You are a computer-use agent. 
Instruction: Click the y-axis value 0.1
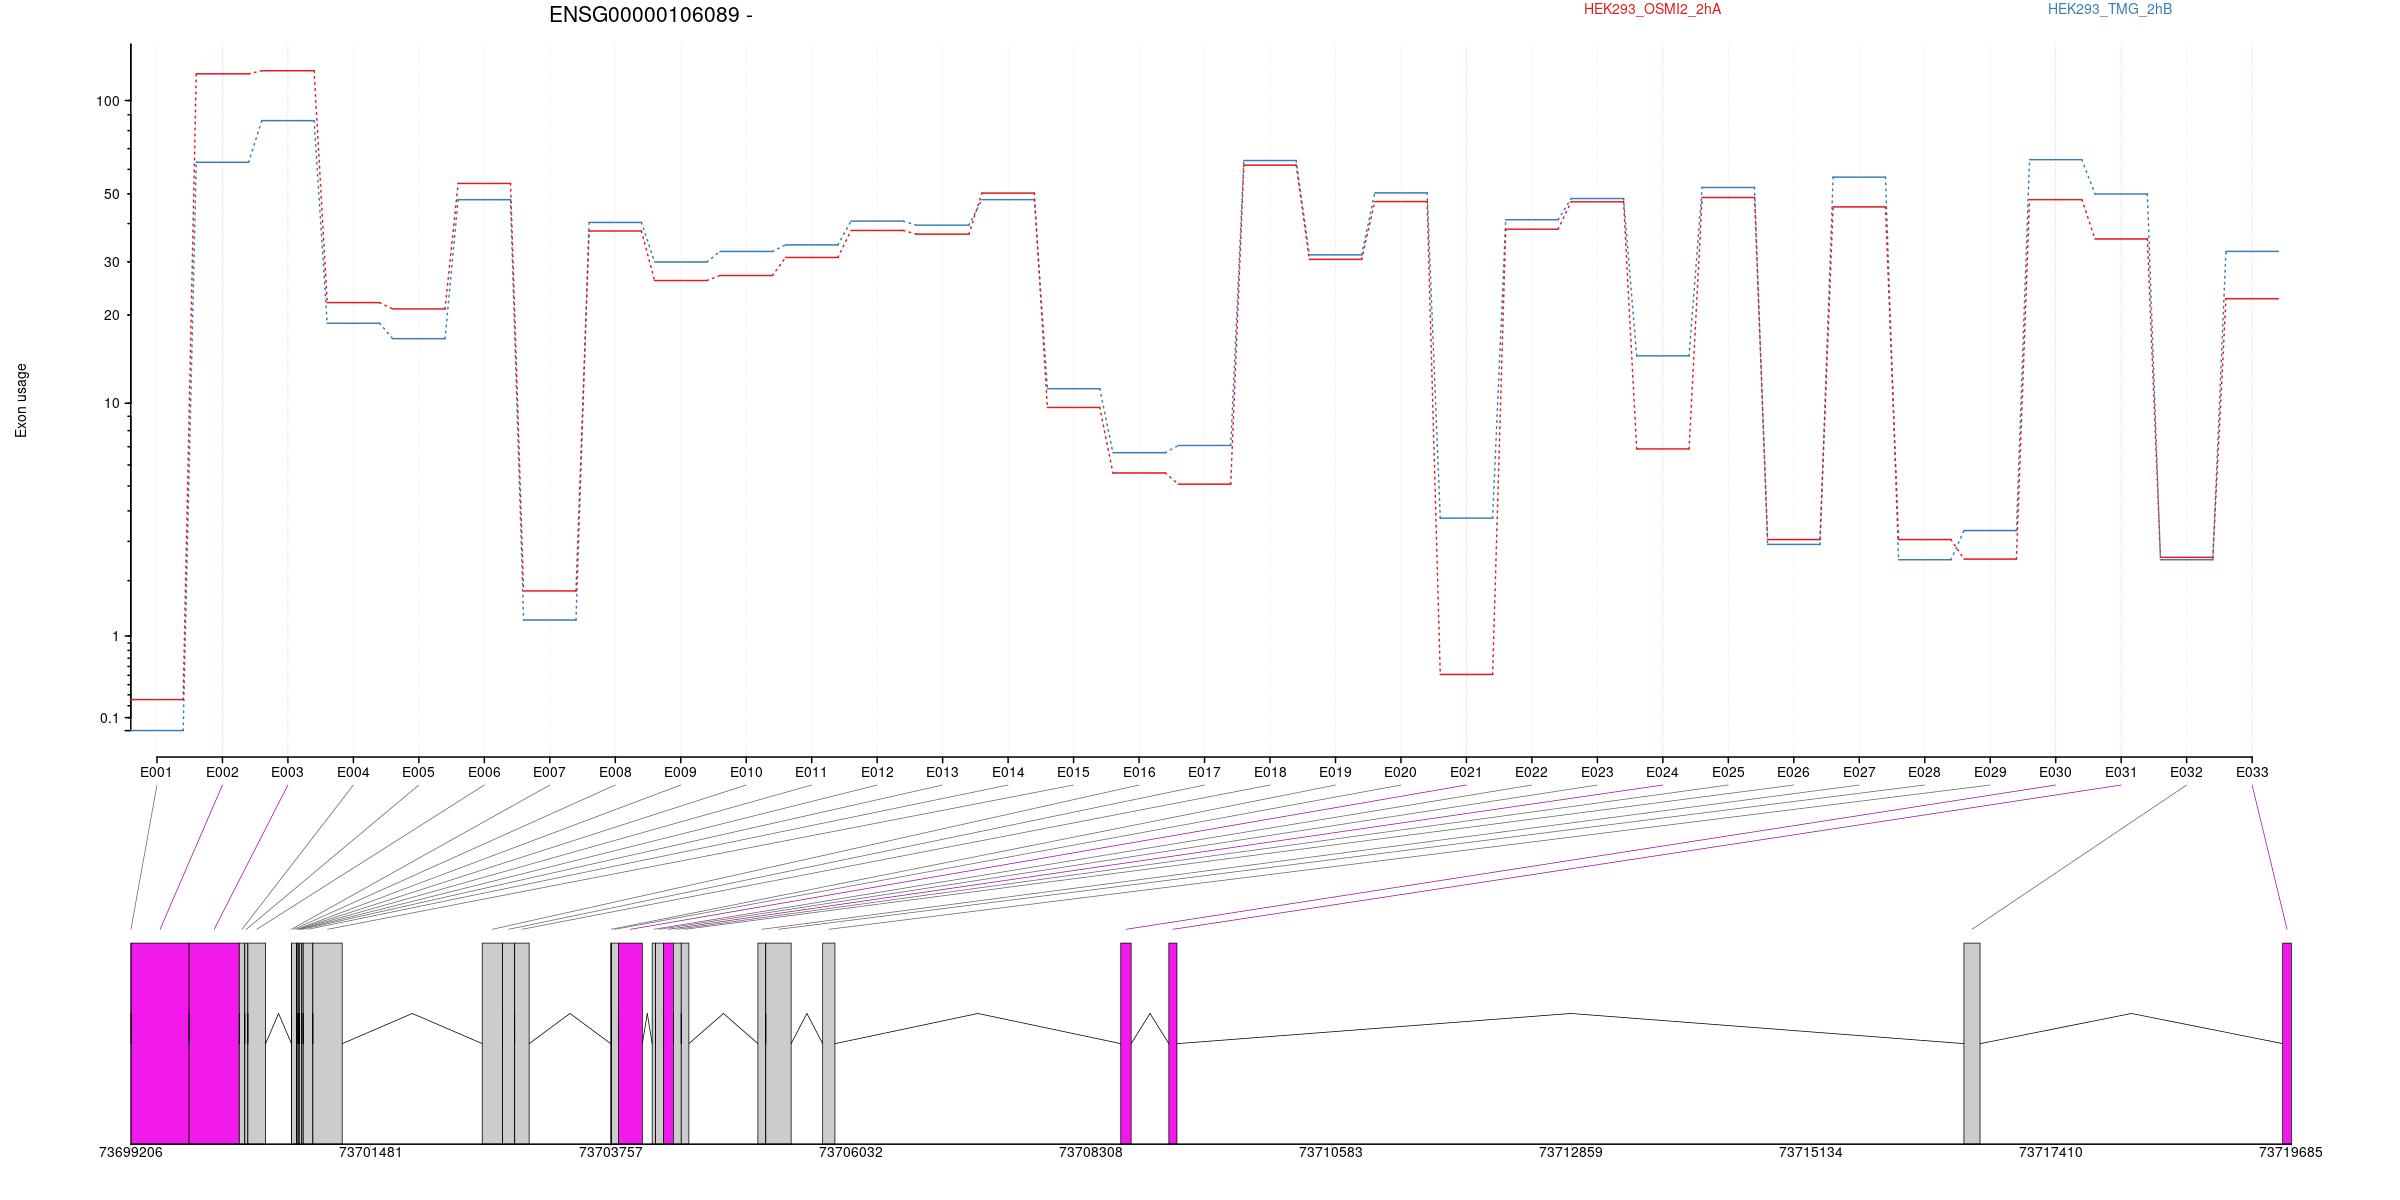109,718
